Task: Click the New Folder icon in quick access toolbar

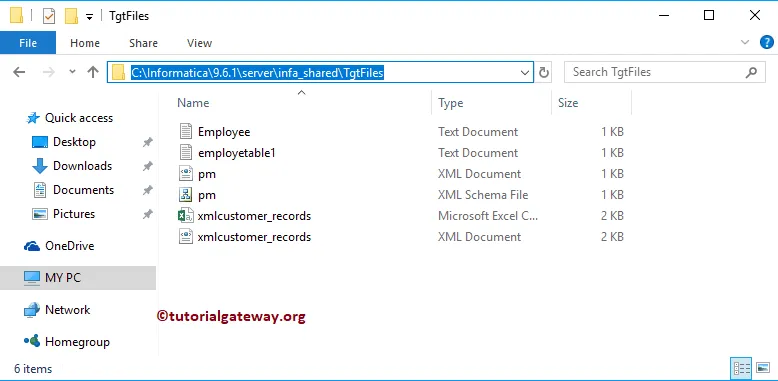Action: pos(71,16)
